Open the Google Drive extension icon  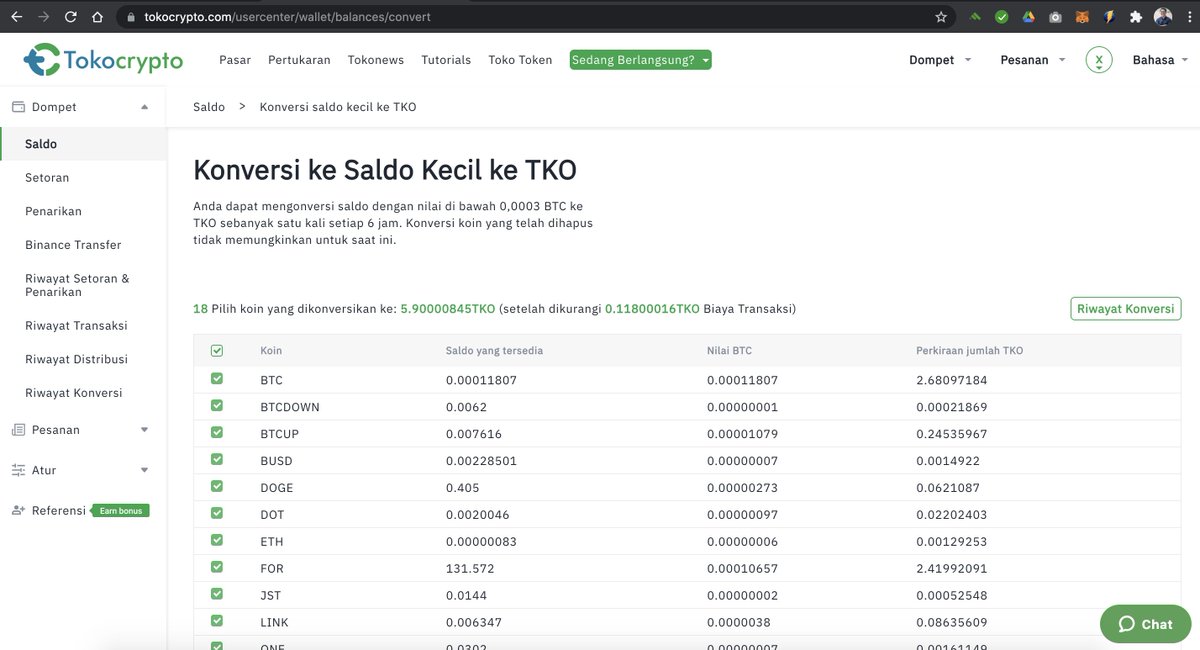click(1029, 17)
